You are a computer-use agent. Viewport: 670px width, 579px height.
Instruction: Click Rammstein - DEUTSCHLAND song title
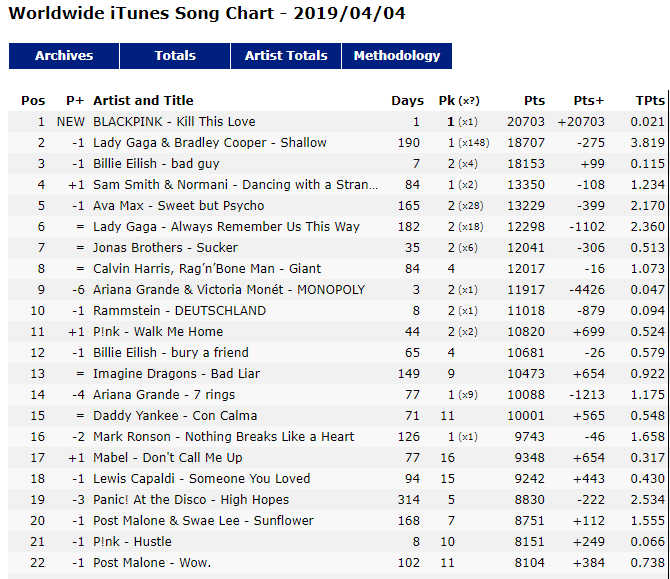179,311
